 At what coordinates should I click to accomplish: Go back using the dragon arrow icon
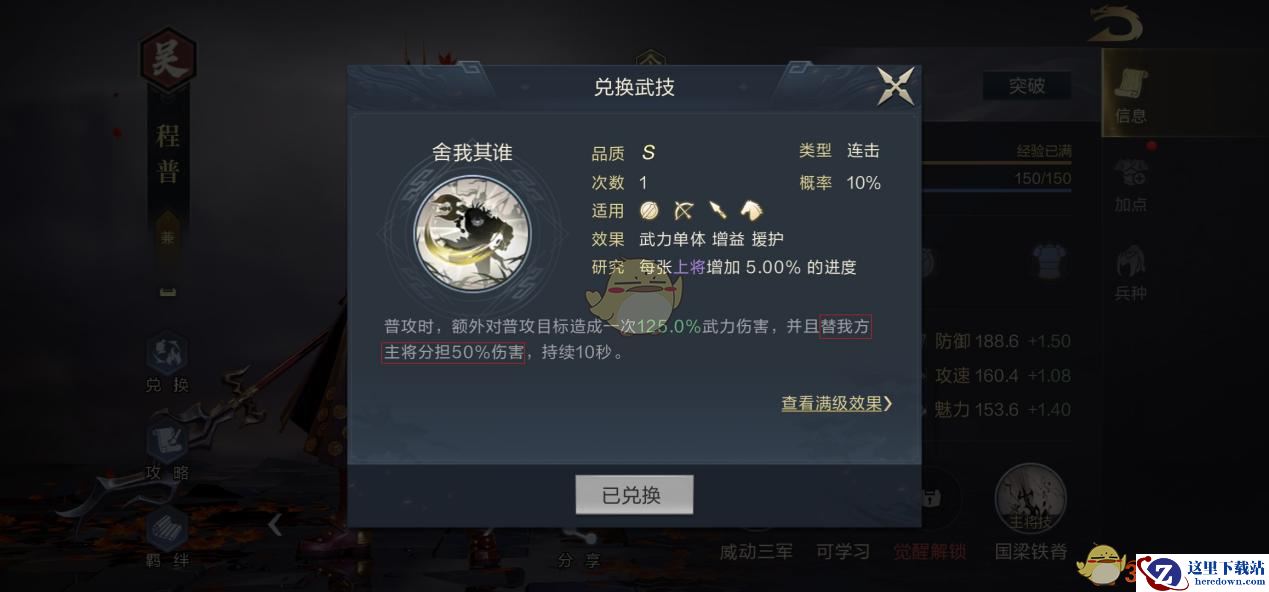(1124, 24)
